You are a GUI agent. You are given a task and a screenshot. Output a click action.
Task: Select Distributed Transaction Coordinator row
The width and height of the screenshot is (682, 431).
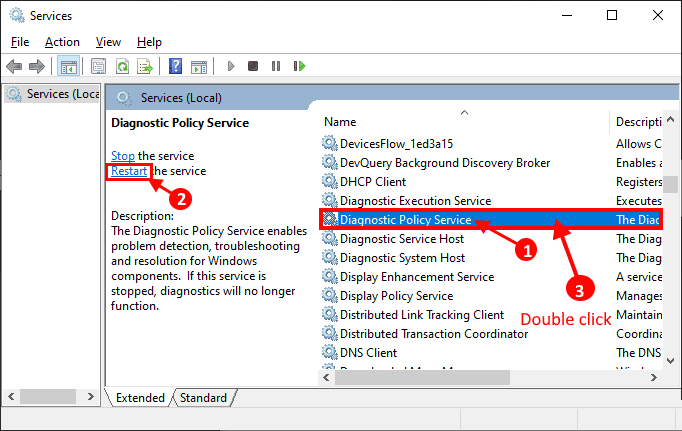point(491,334)
